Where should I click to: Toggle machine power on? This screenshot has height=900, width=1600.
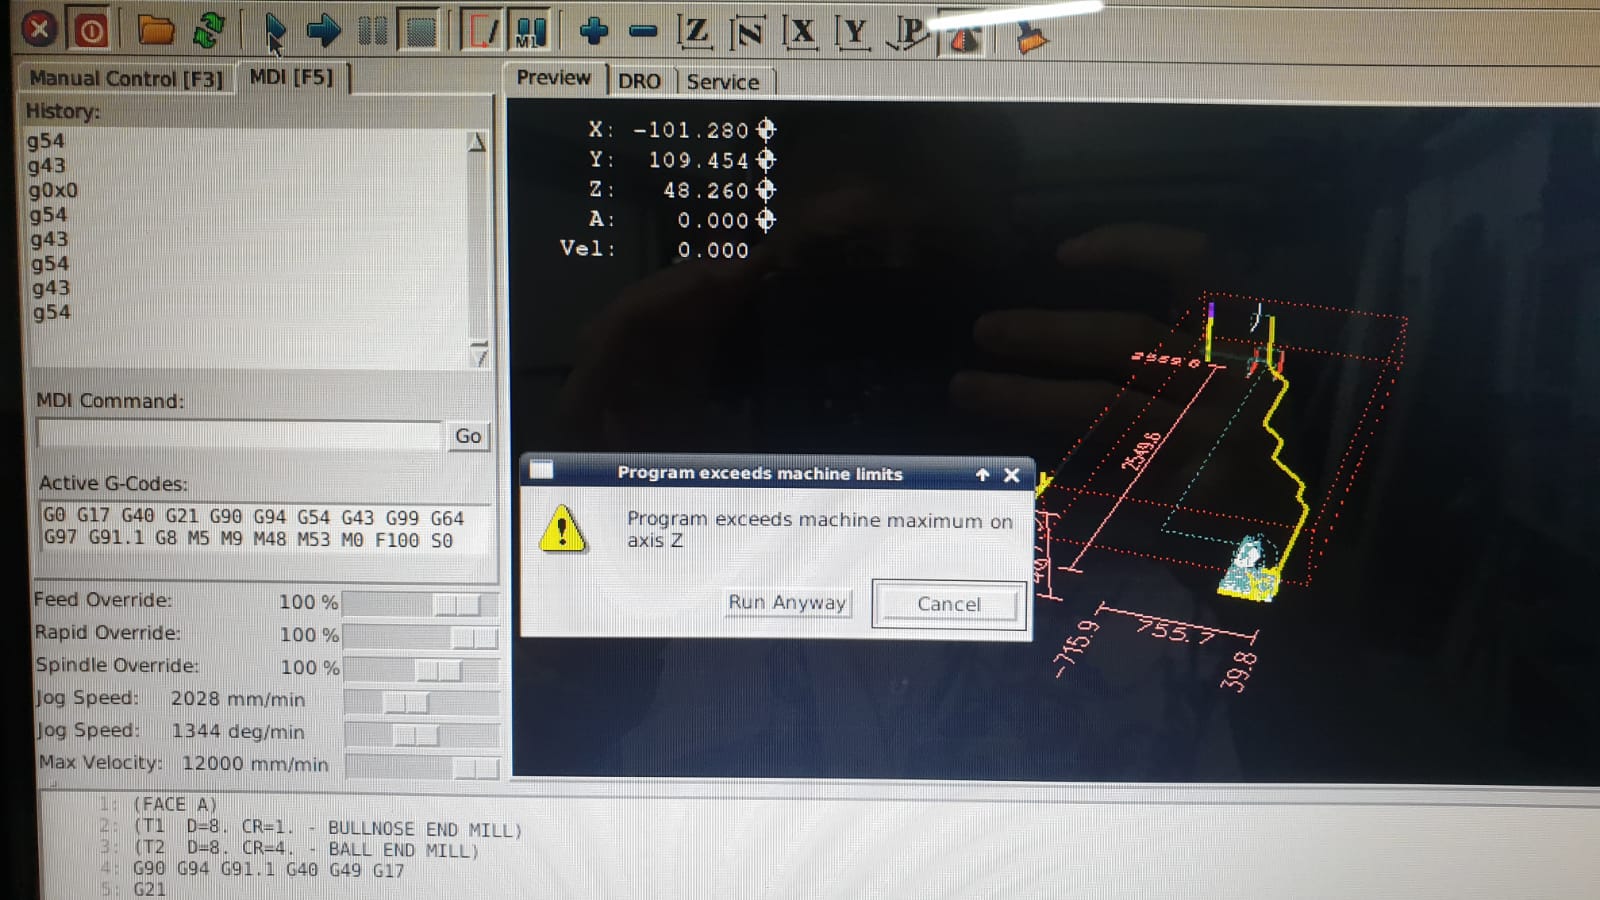90,28
